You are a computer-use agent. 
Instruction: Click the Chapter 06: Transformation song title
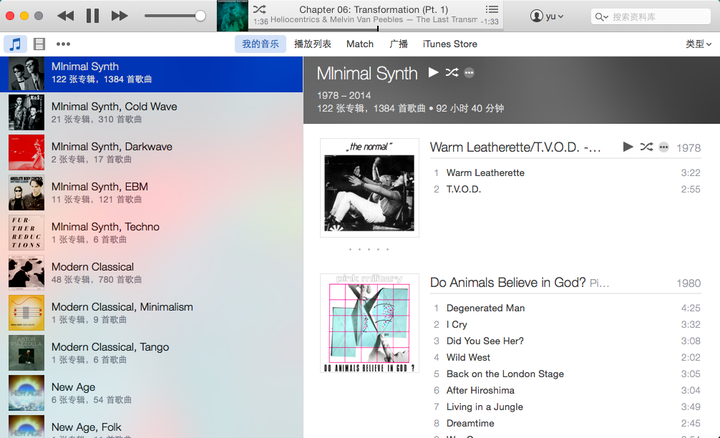point(373,9)
